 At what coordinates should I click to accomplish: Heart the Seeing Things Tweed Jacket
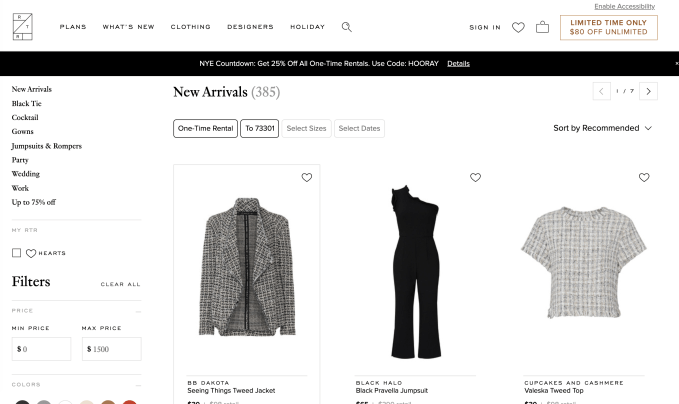(307, 178)
